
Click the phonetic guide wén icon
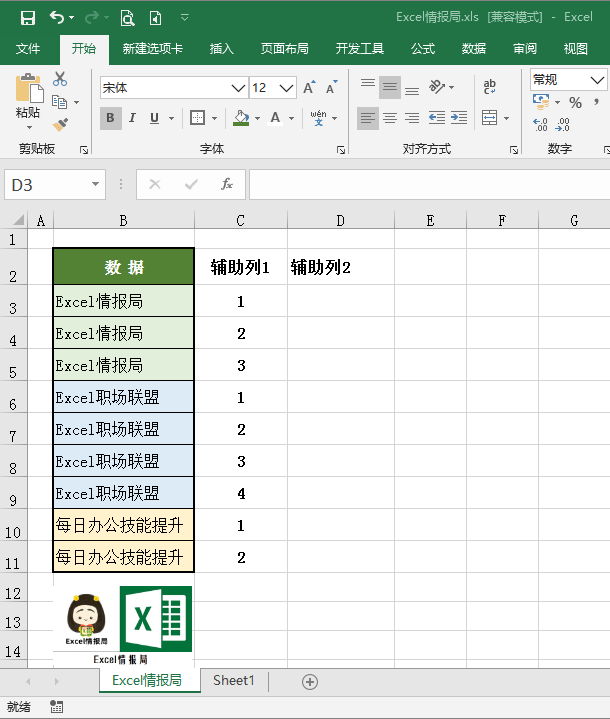pos(318,118)
